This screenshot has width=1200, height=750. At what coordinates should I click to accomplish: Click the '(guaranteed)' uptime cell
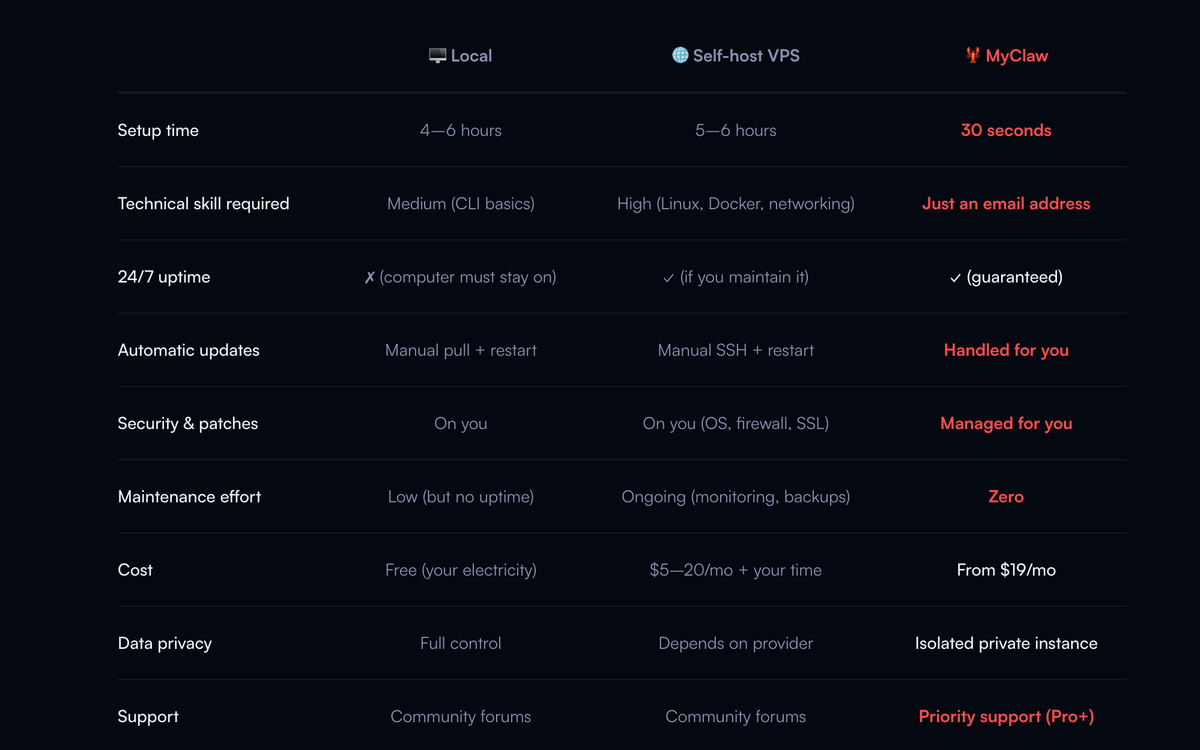[1006, 277]
